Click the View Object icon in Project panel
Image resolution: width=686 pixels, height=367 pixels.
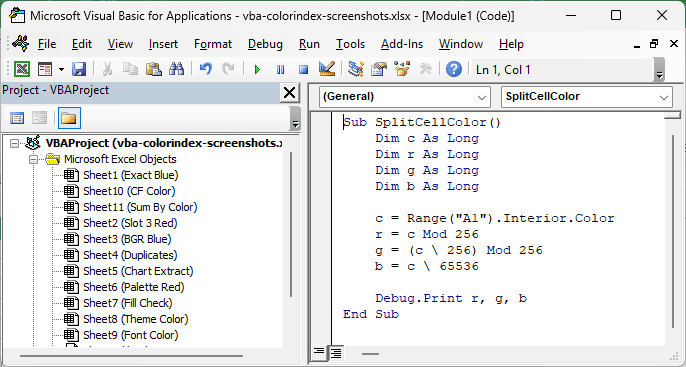tap(39, 118)
